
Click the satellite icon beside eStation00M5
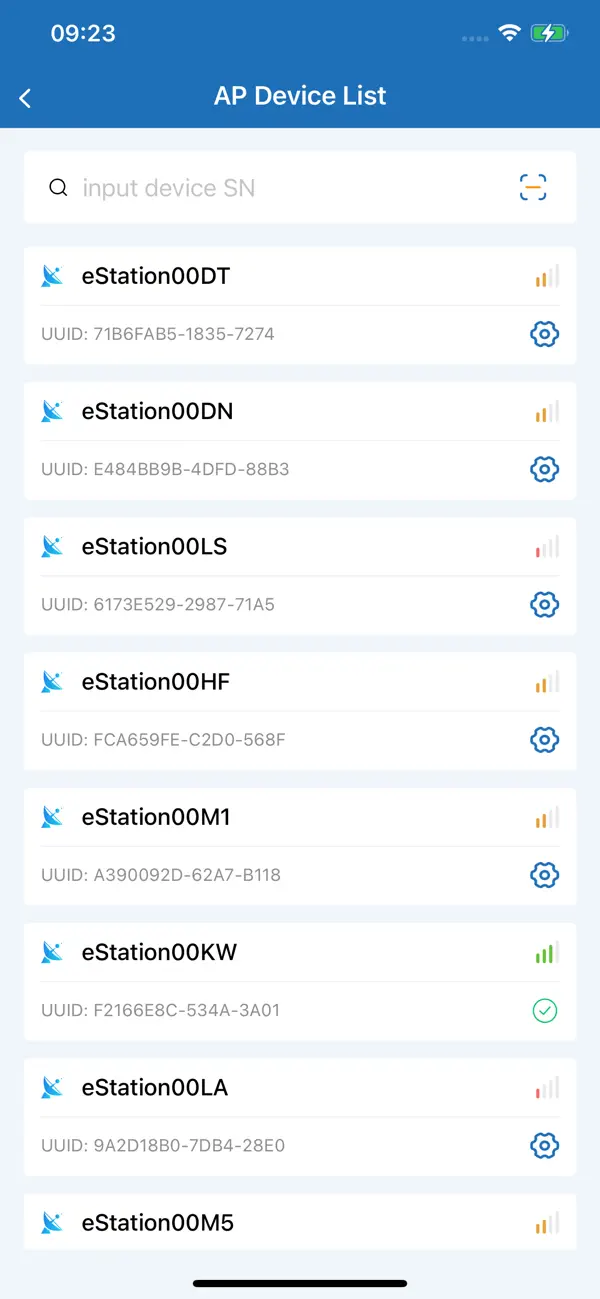[x=52, y=1223]
